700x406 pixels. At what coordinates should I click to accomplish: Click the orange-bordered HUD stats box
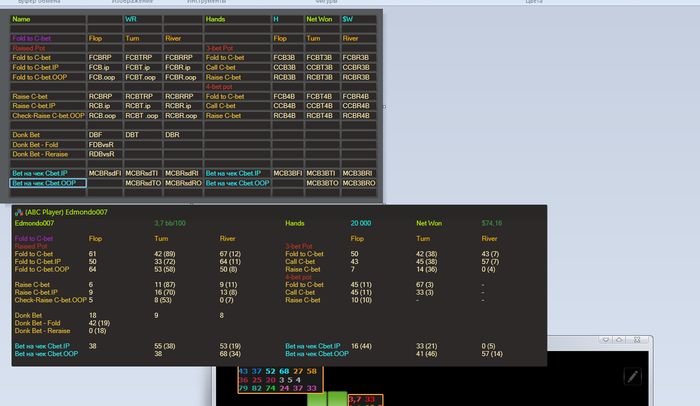[280, 380]
